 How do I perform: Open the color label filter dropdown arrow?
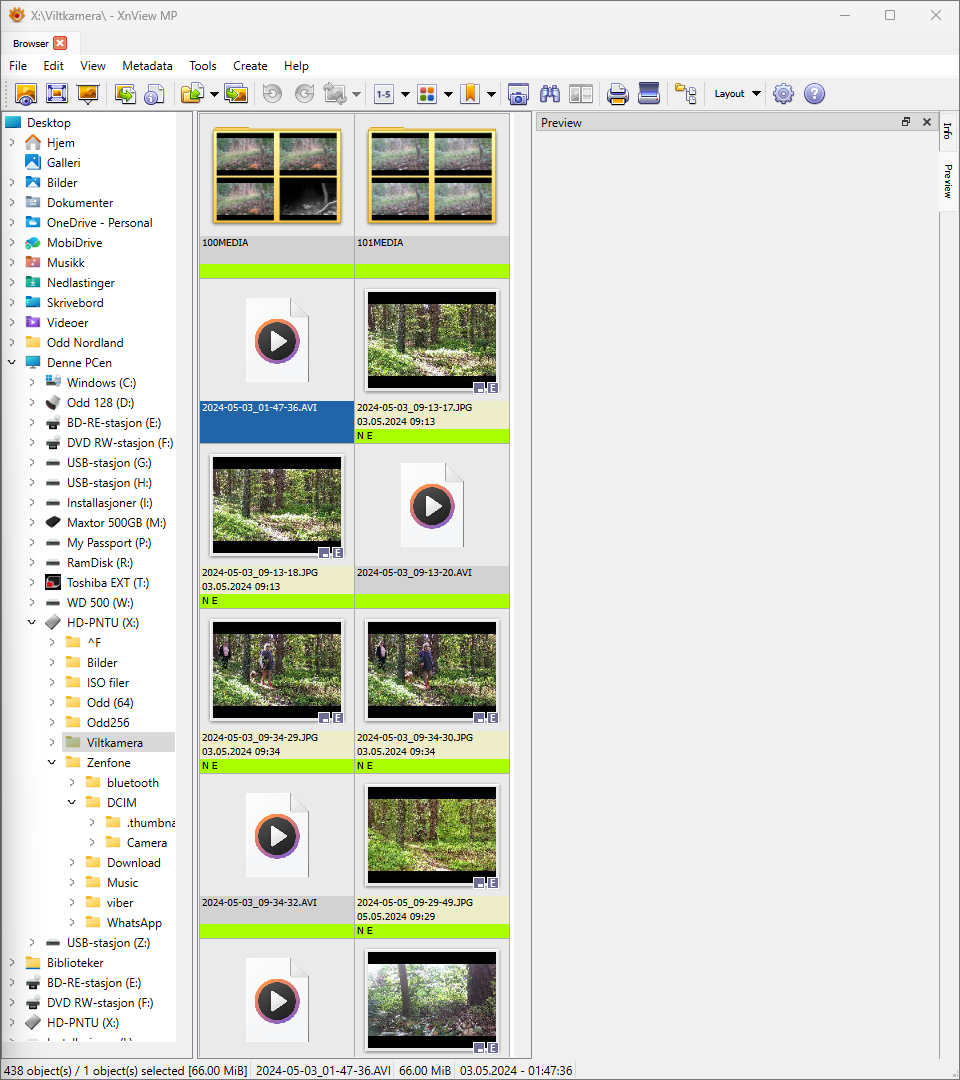448,94
